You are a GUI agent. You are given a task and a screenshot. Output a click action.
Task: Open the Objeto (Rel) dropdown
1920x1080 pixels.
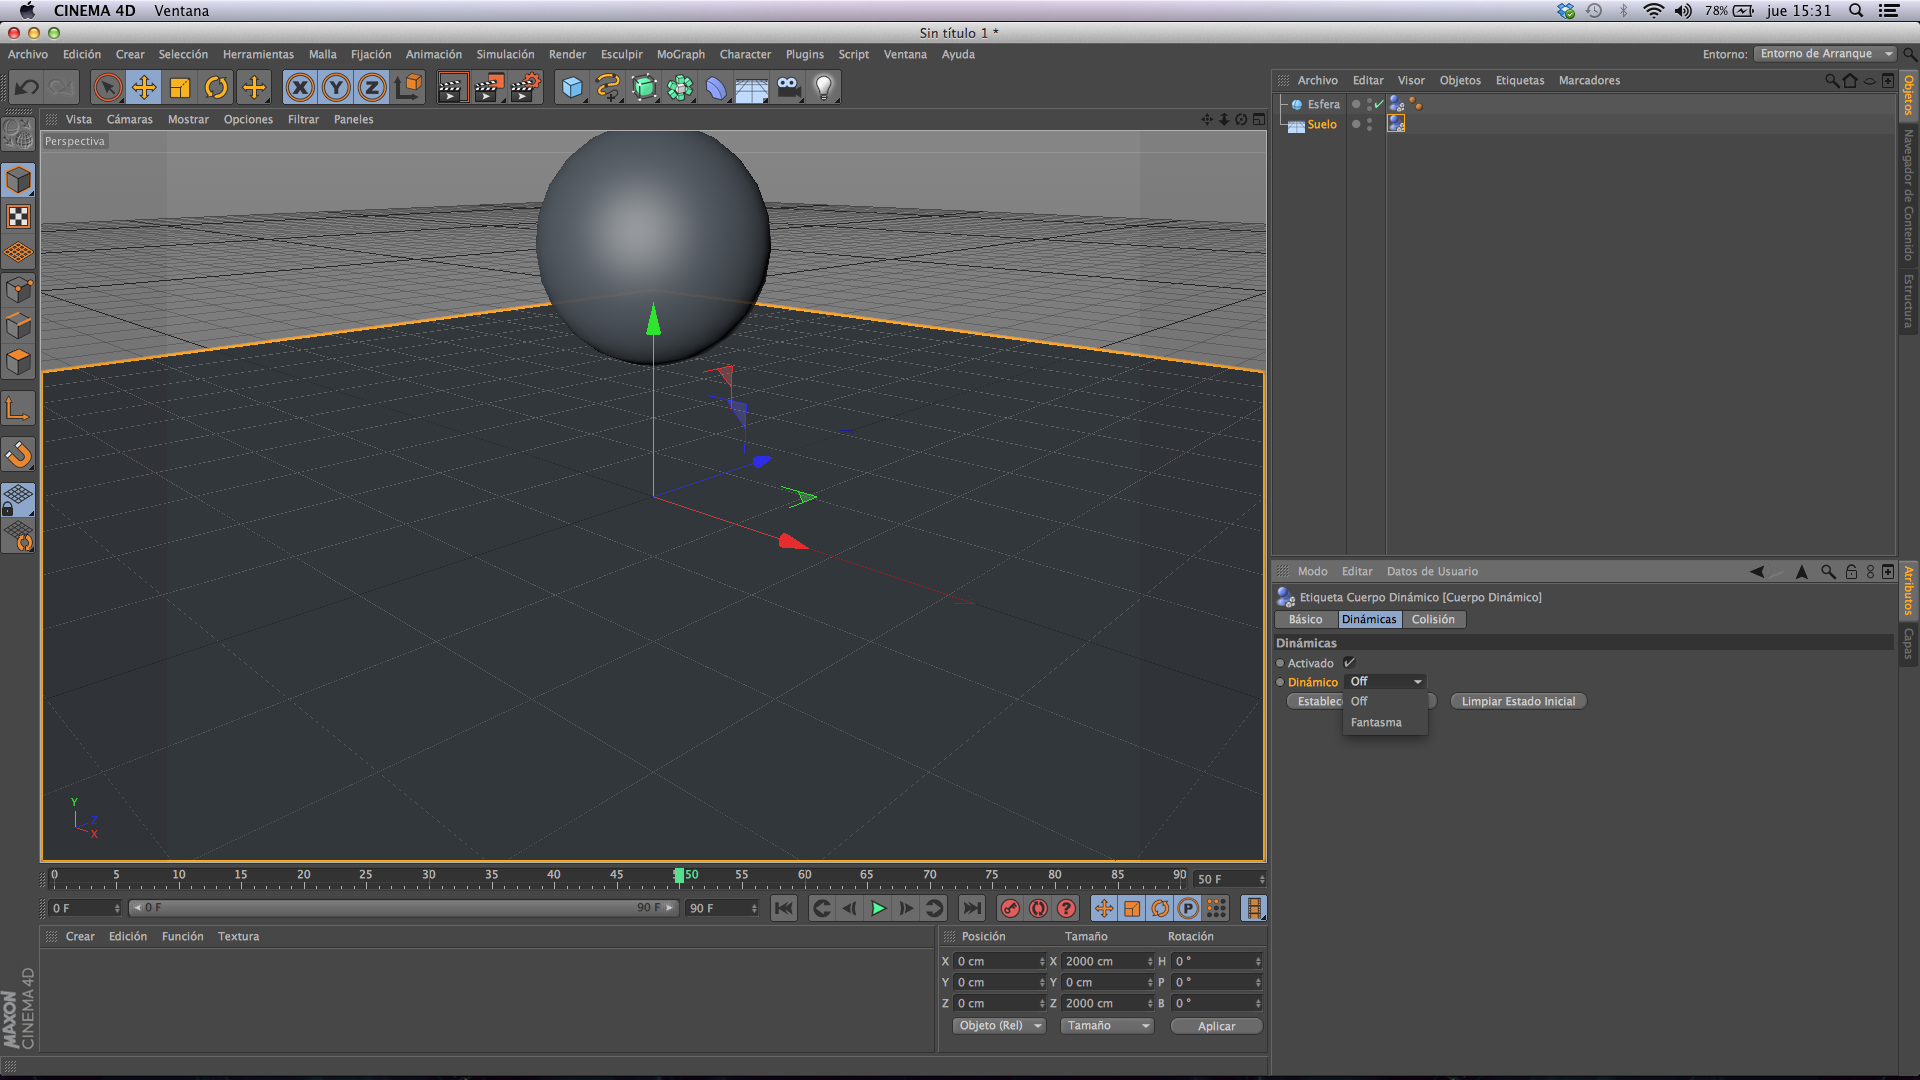(x=999, y=1026)
